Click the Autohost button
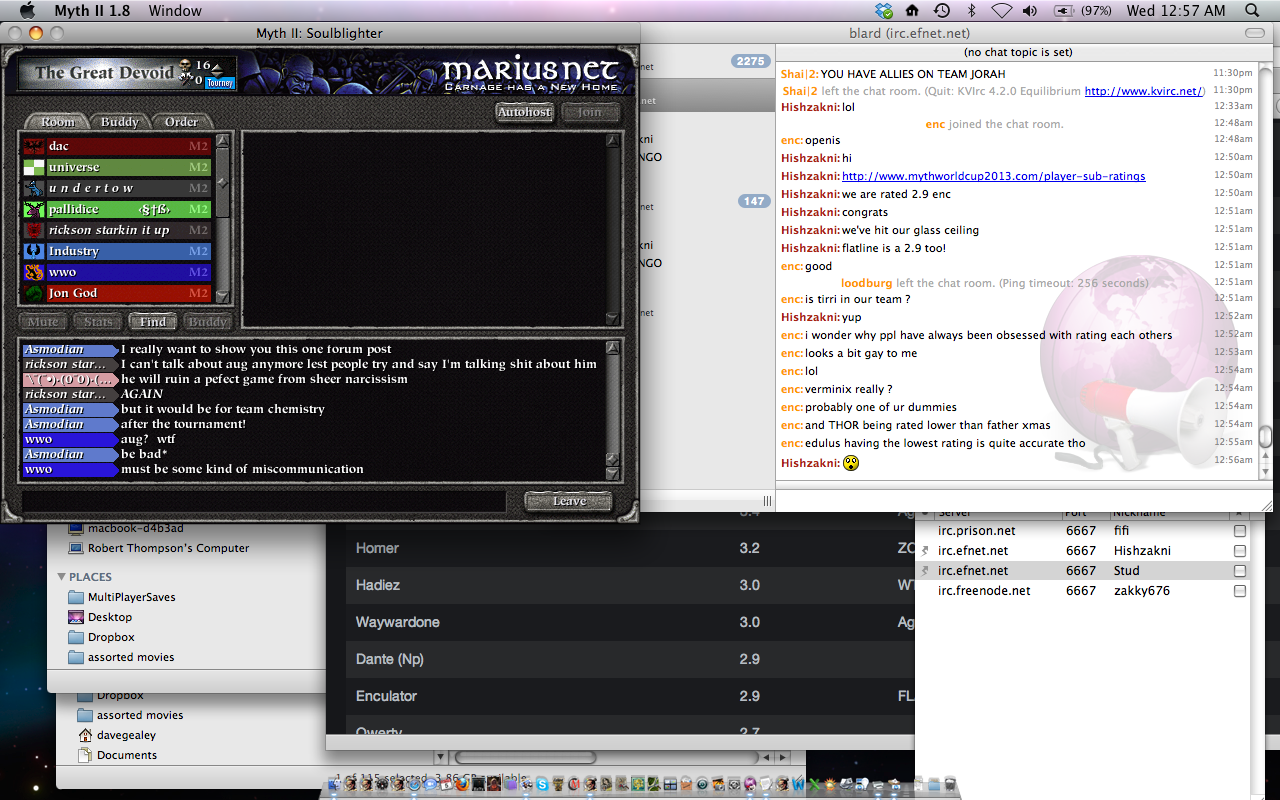1280x800 pixels. 525,112
